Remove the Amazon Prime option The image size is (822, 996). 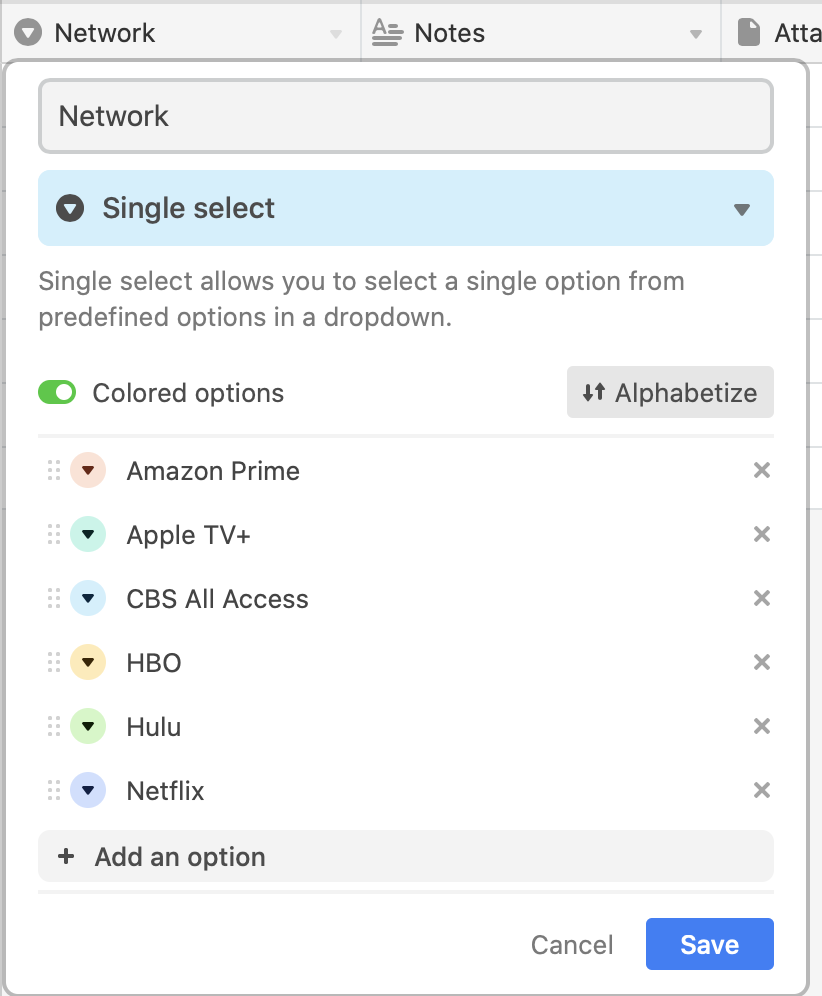point(761,471)
